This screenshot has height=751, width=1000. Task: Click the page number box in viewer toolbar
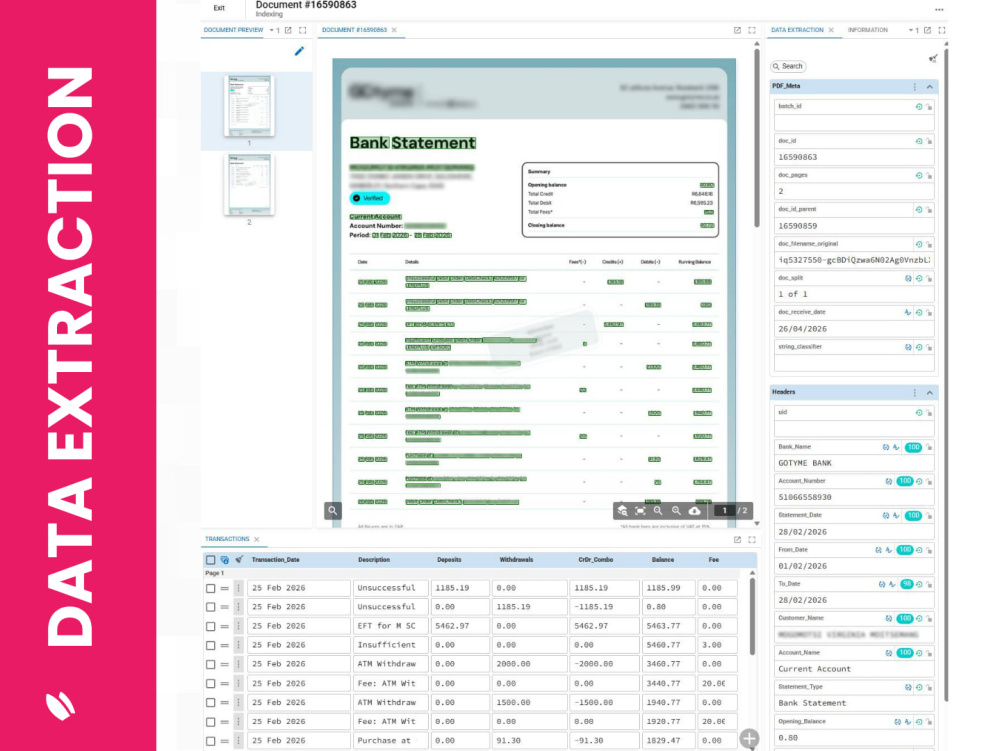click(x=724, y=511)
